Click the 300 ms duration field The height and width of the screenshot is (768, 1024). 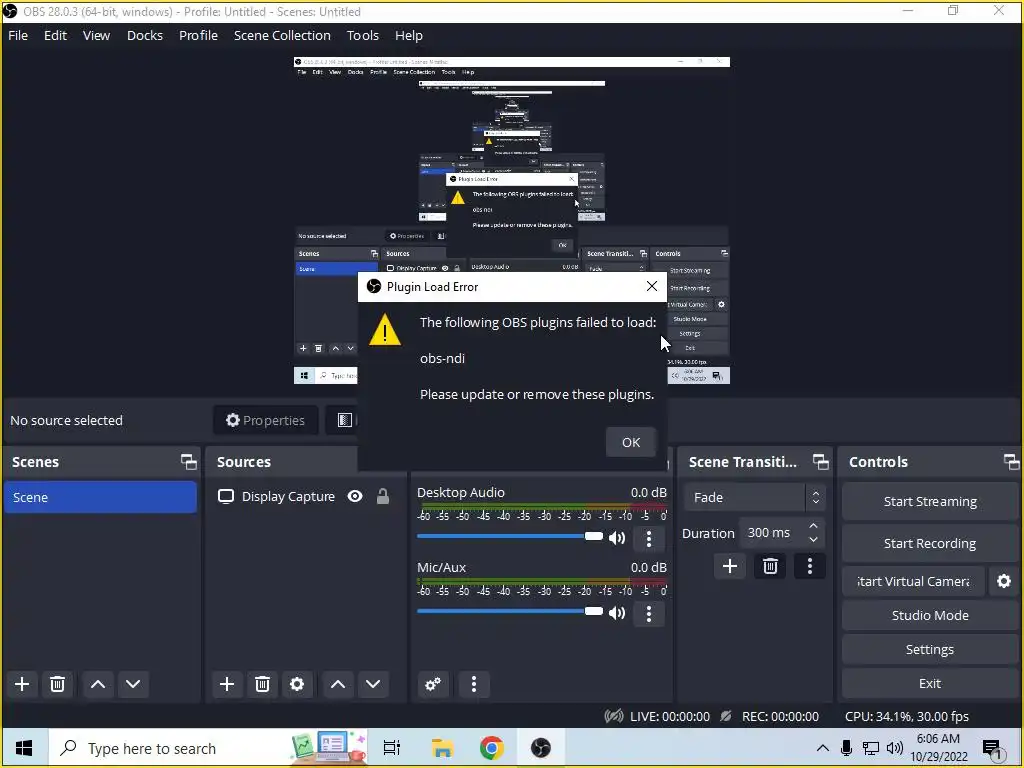point(772,532)
